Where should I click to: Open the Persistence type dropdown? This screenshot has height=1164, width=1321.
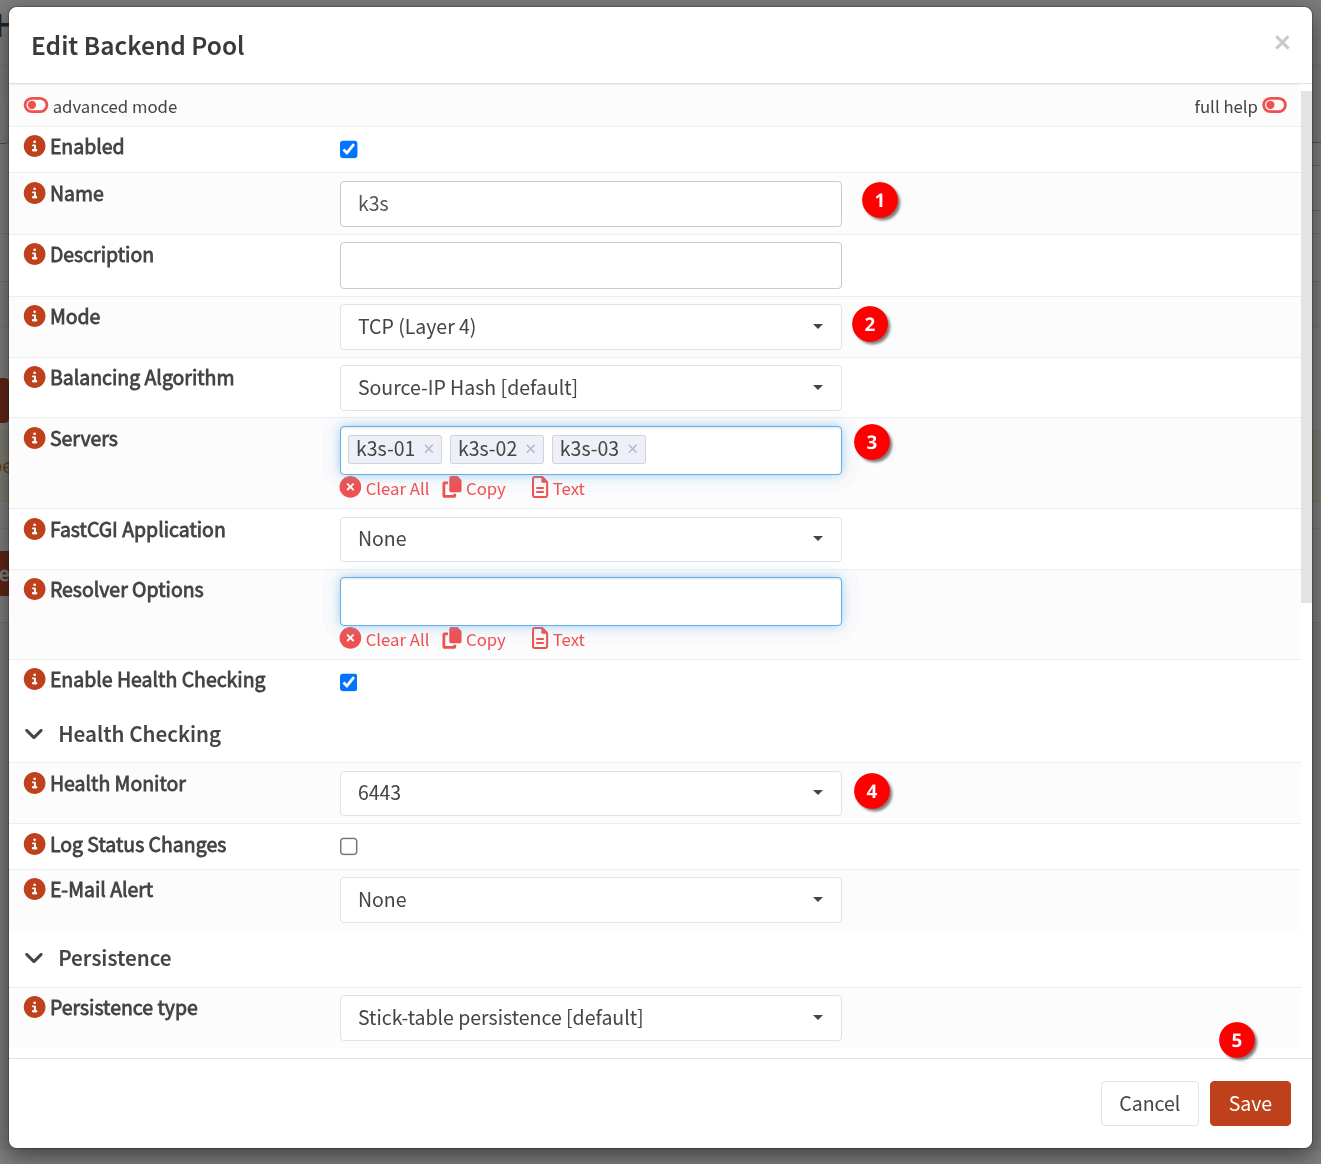click(590, 1018)
